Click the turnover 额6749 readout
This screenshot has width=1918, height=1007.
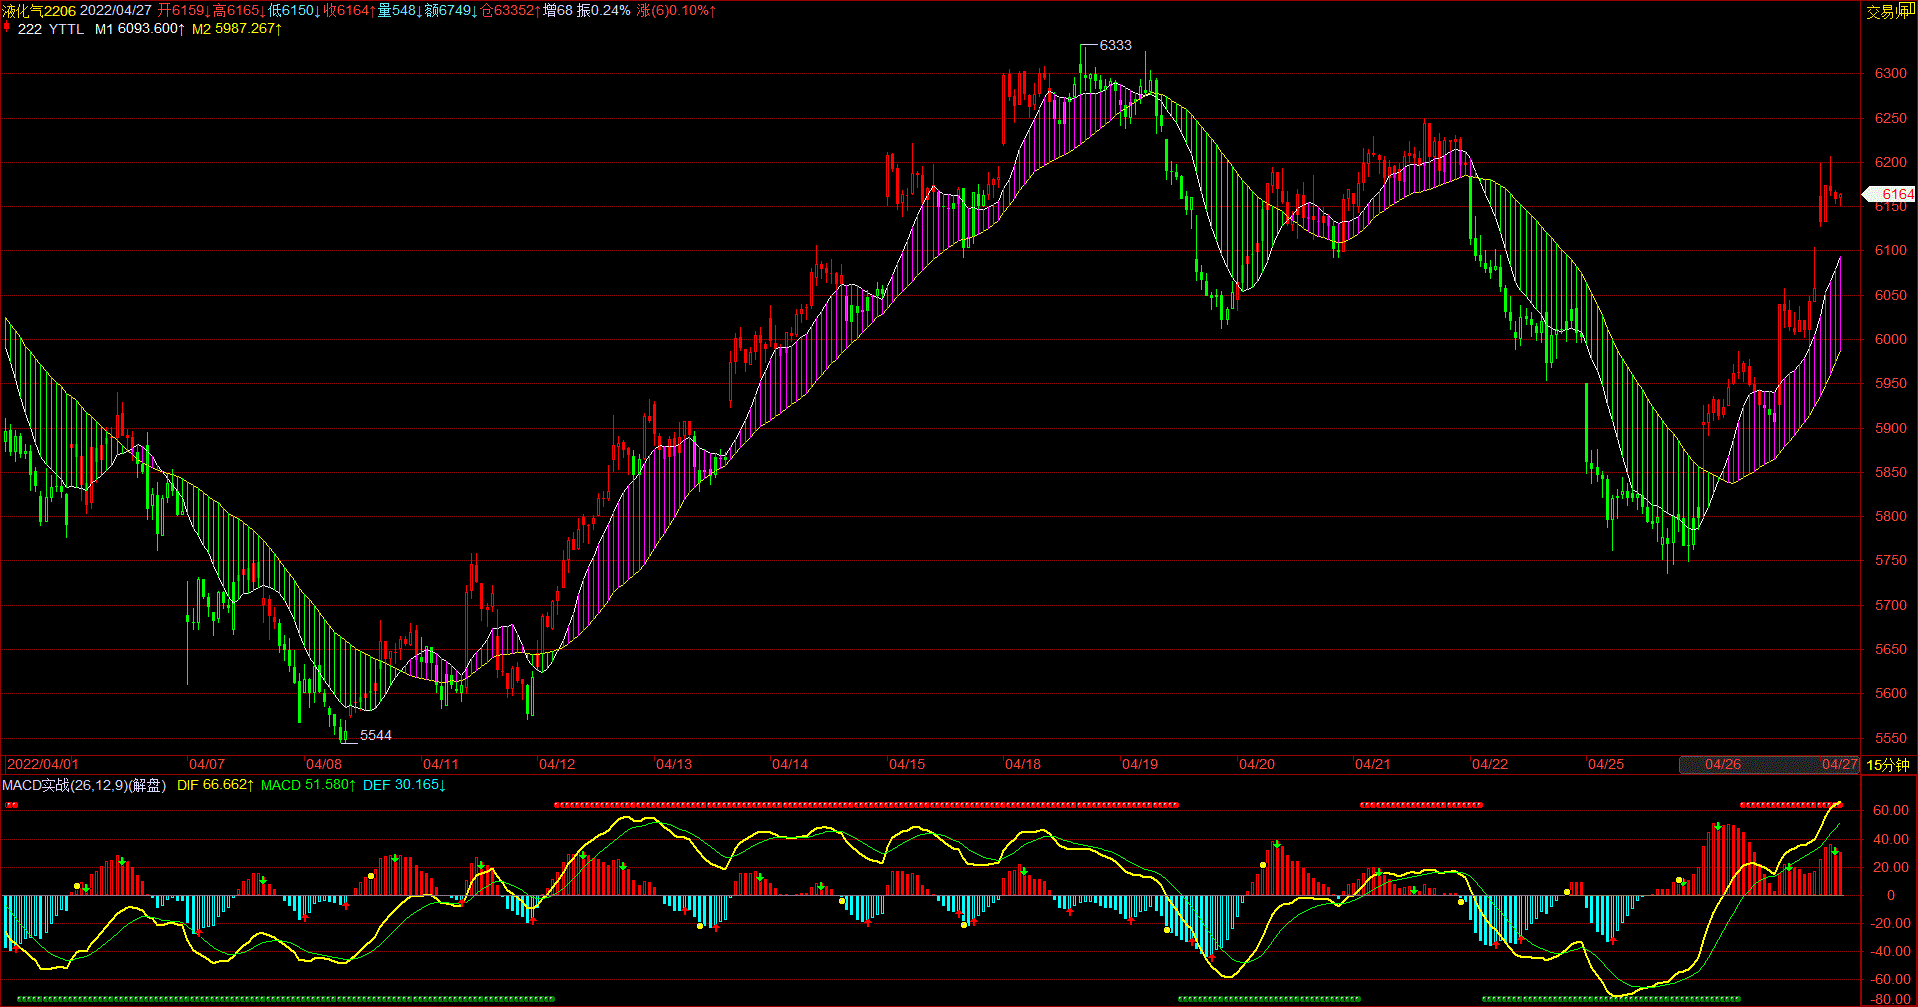(x=451, y=11)
